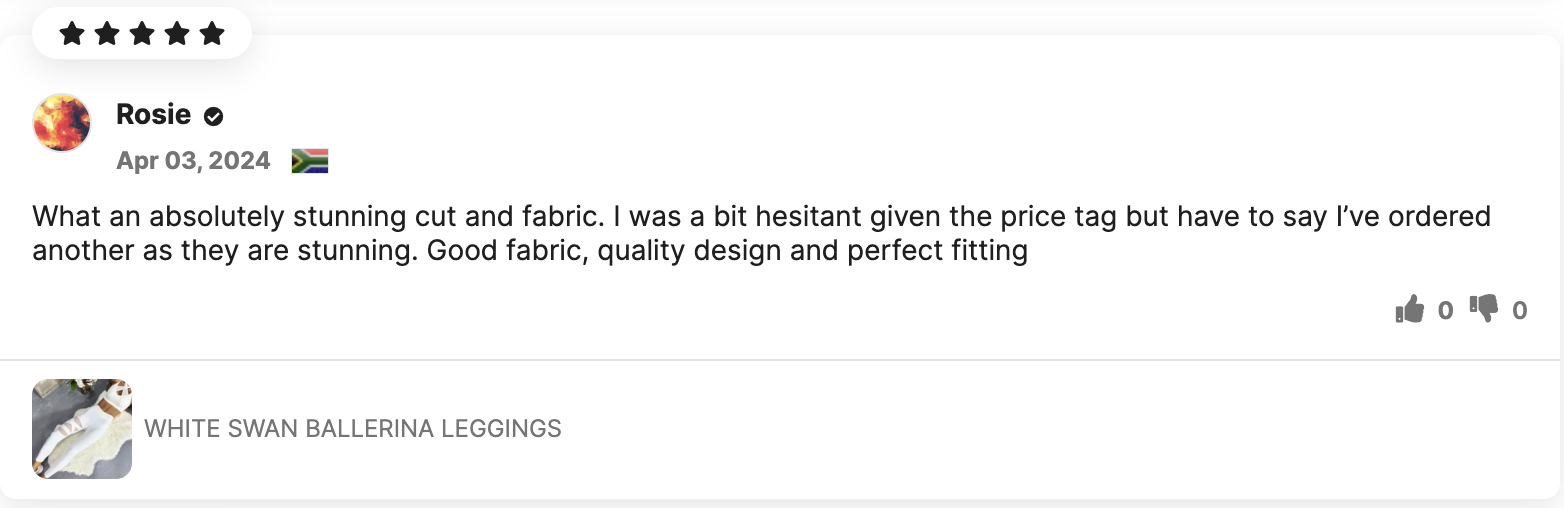Click the Apr 03, 2024 review date
Viewport: 1564px width, 508px height.
pyautogui.click(x=193, y=161)
